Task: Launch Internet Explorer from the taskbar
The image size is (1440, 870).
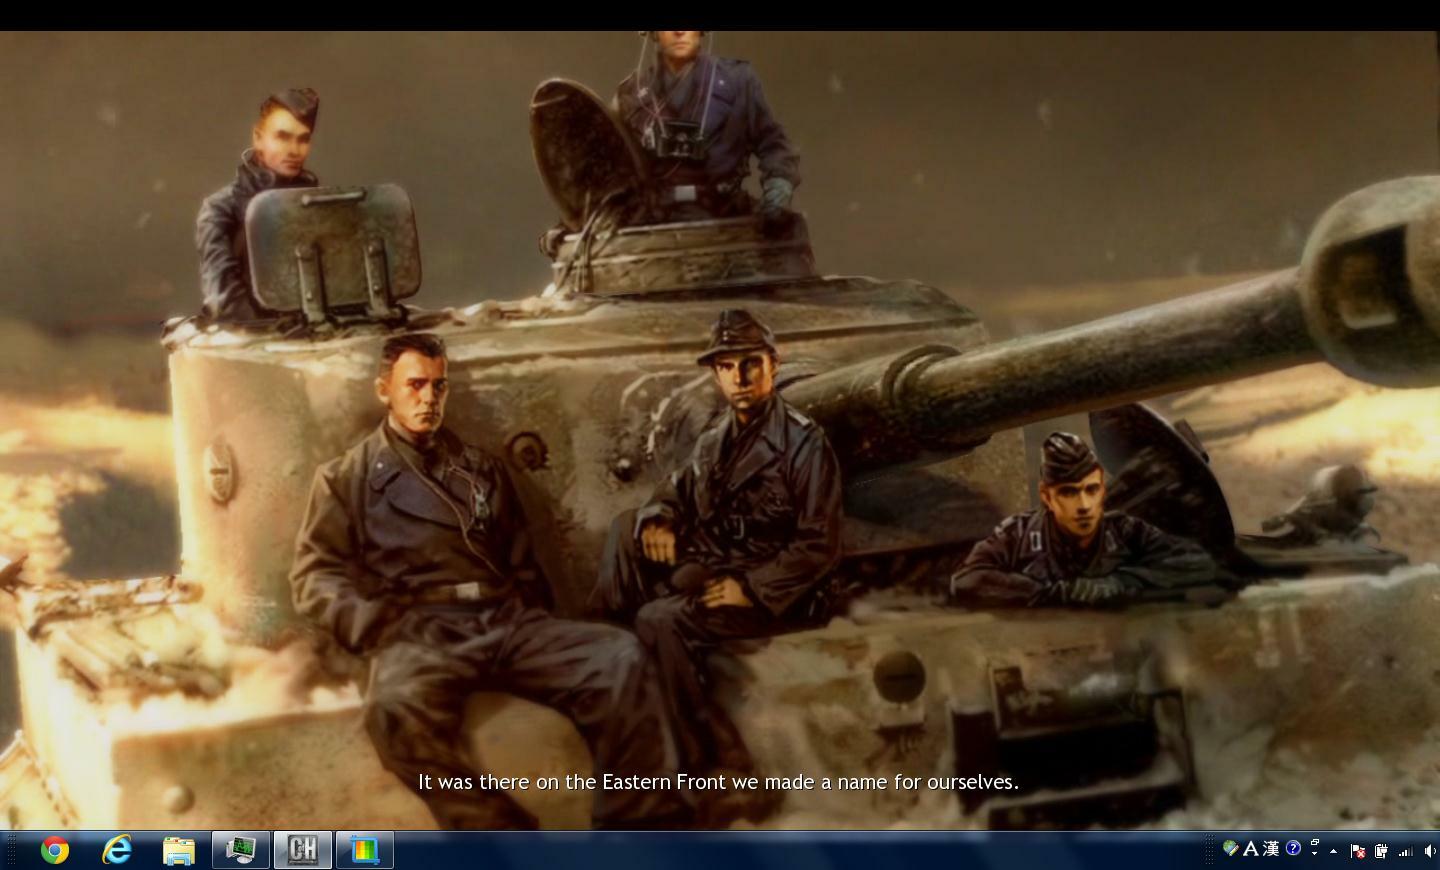Action: pyautogui.click(x=117, y=850)
